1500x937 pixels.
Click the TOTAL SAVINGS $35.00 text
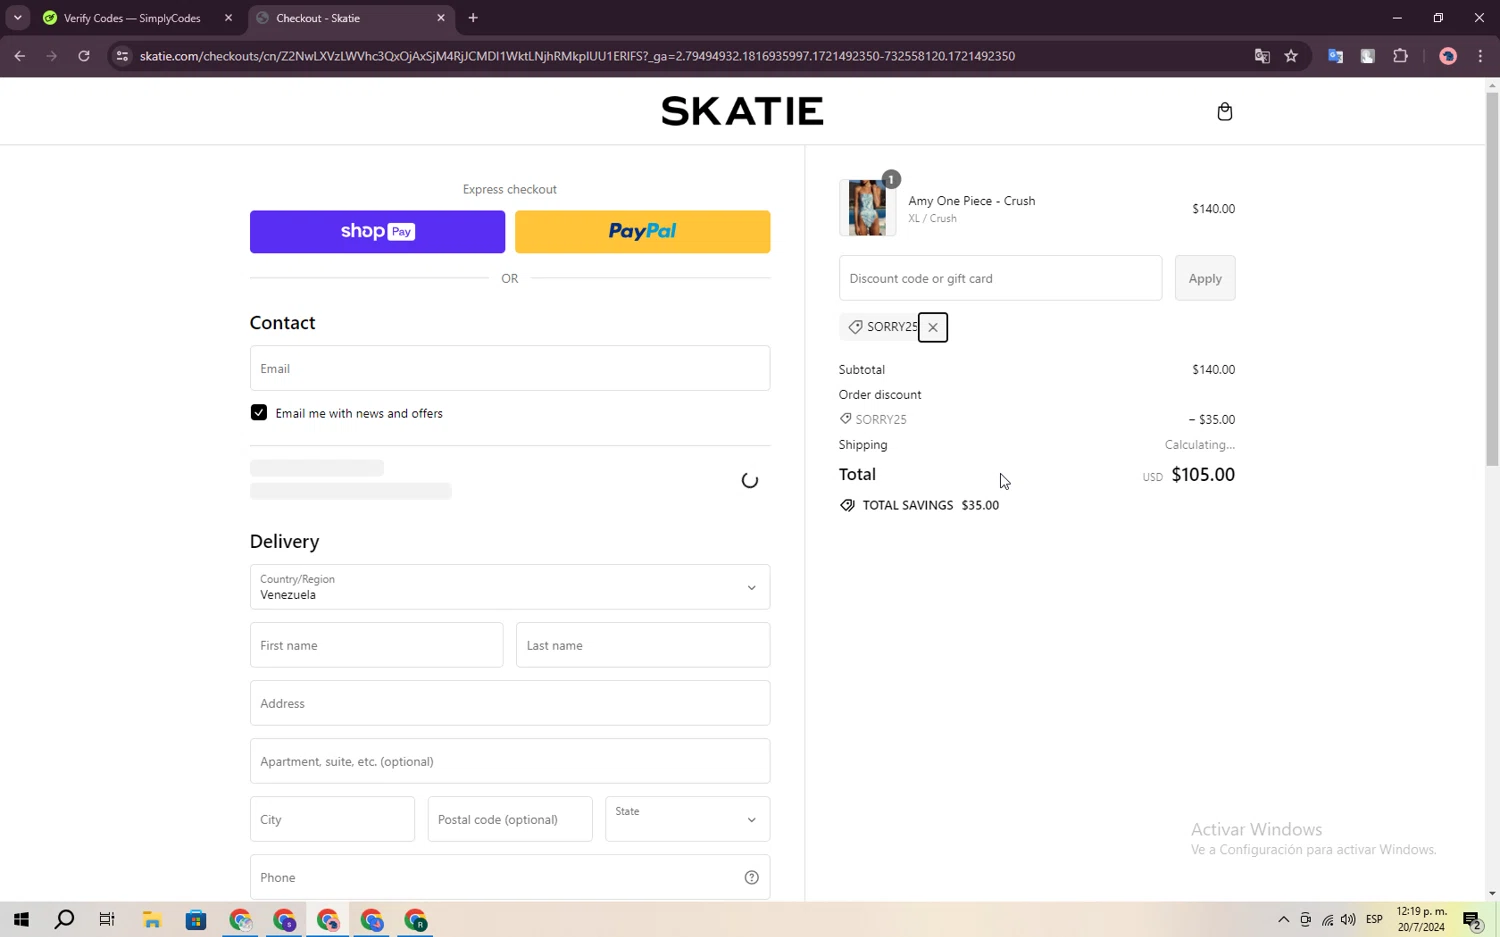pos(930,505)
